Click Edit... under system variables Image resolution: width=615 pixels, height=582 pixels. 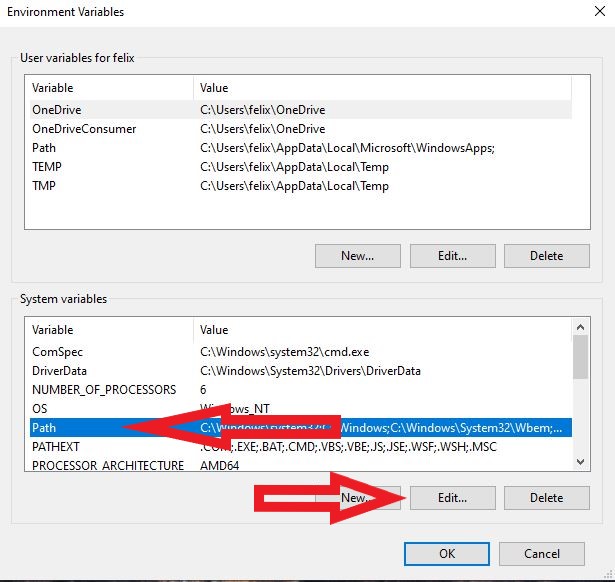coord(452,498)
